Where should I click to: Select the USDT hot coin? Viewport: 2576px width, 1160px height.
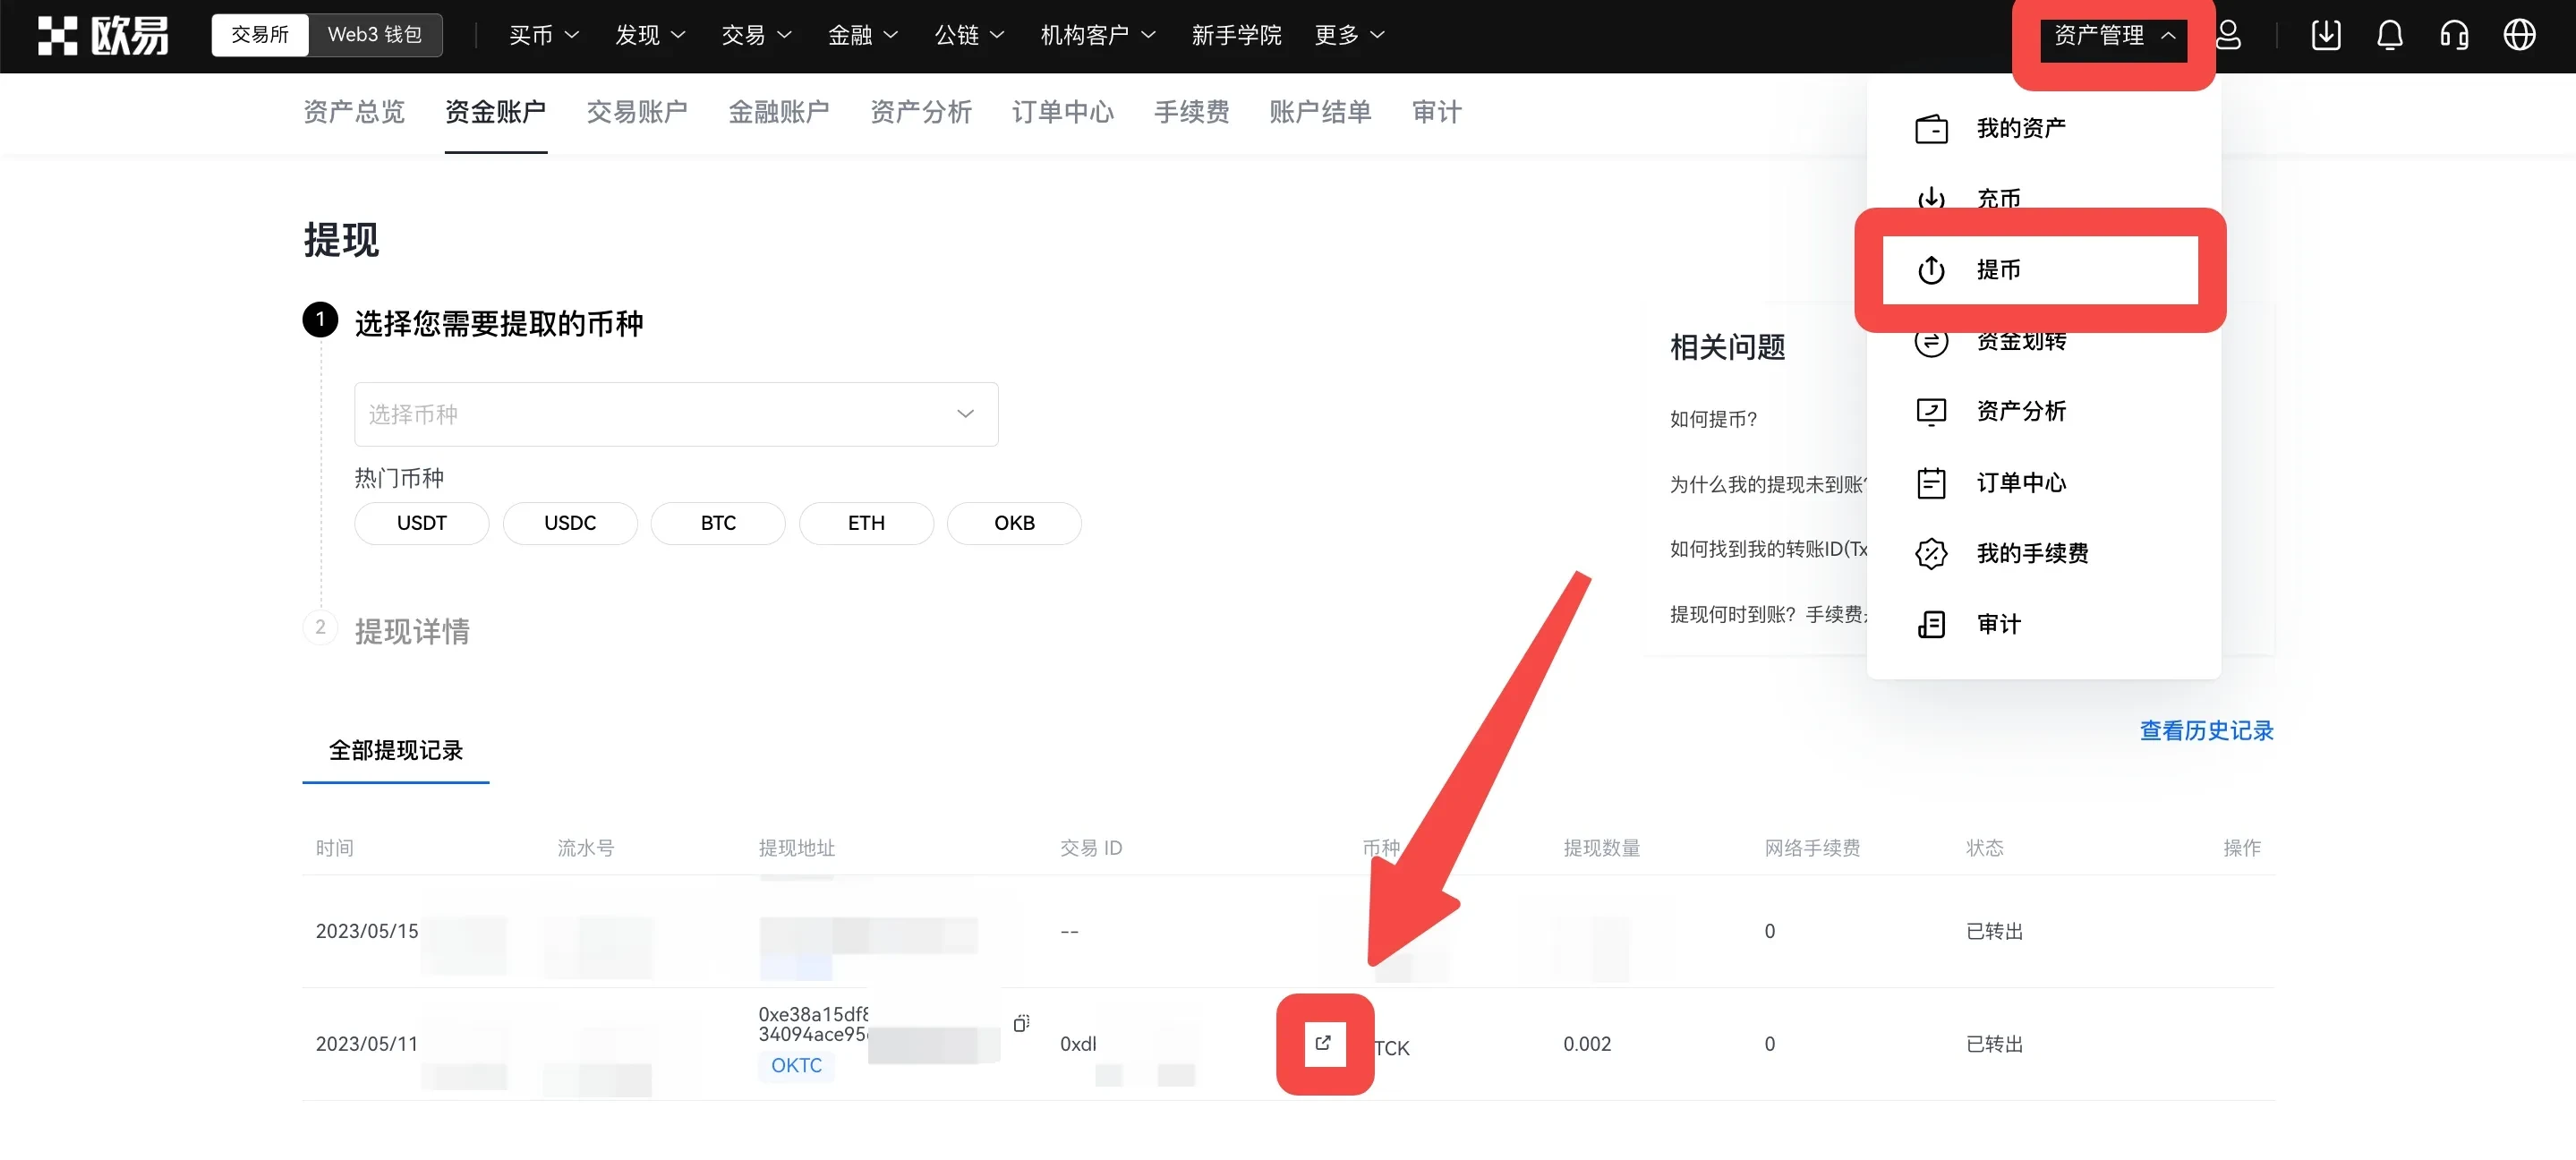421,523
